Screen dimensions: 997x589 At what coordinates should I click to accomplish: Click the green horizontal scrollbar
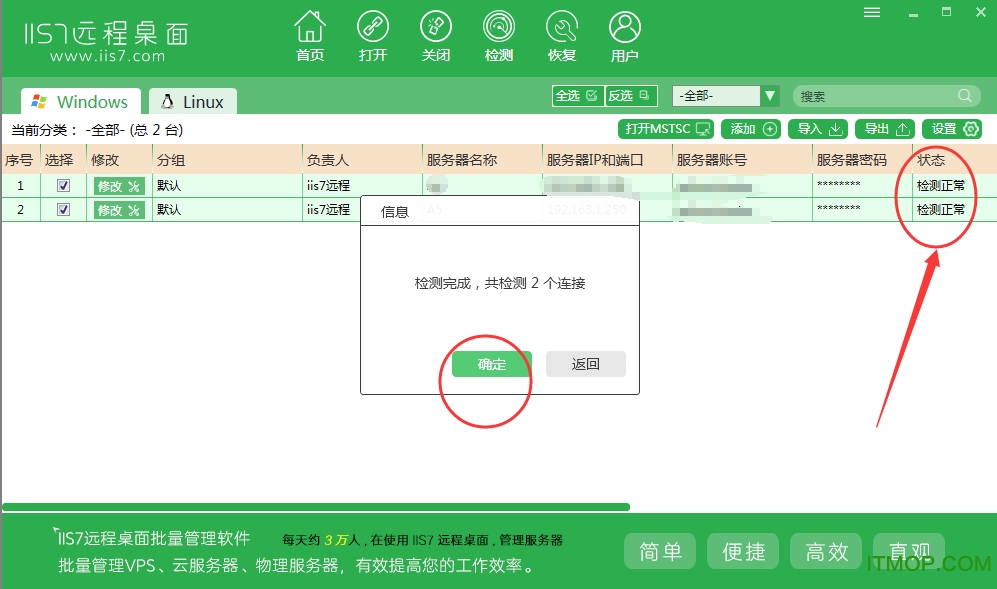click(316, 507)
